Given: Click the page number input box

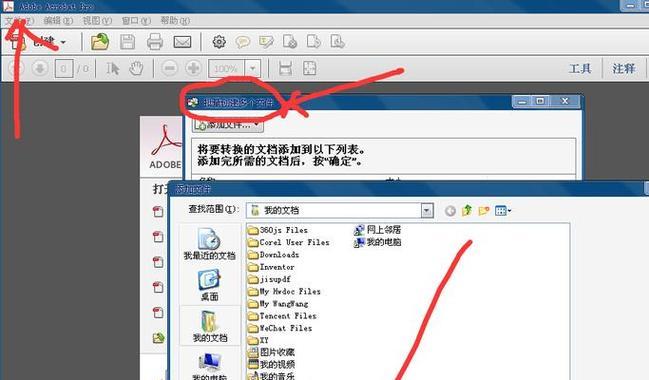Looking at the screenshot, I should pyautogui.click(x=64, y=68).
